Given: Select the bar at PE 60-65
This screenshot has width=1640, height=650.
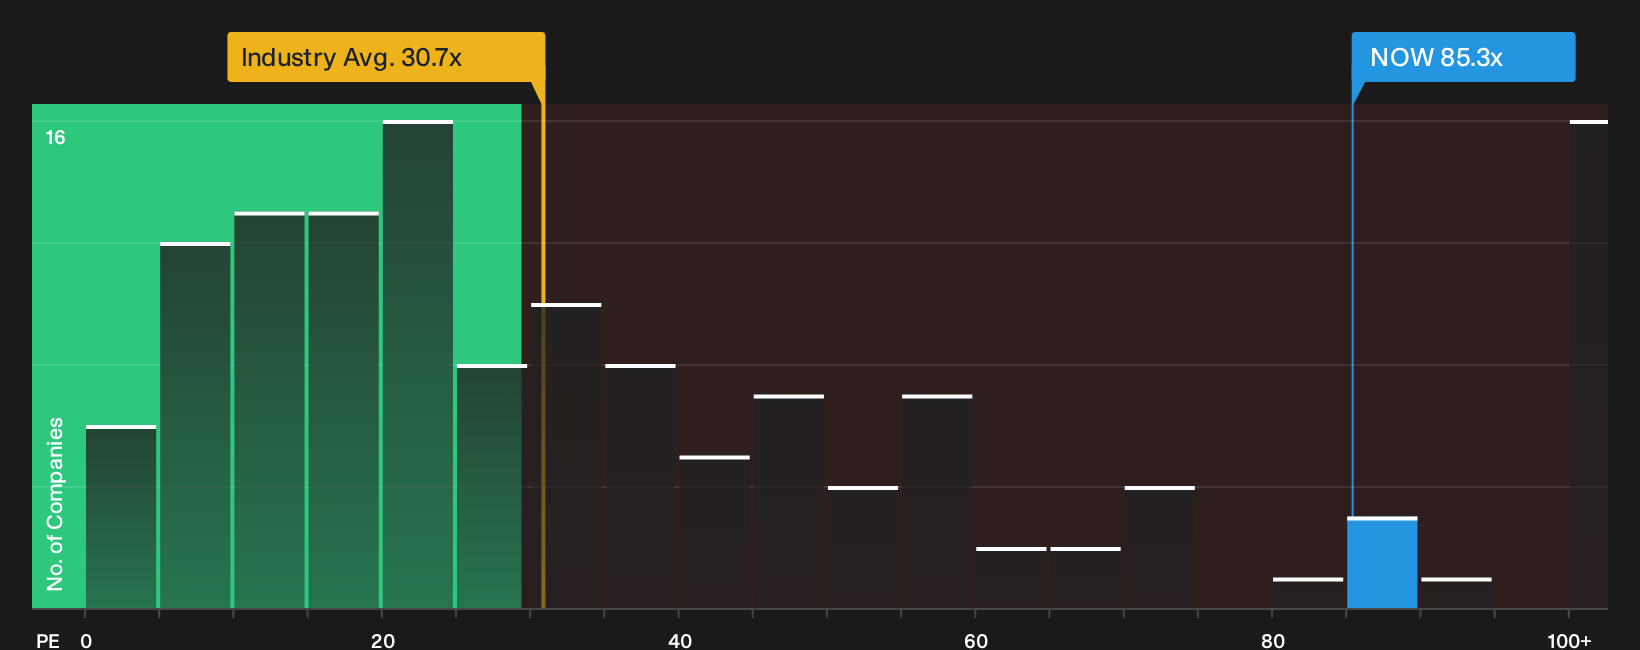Looking at the screenshot, I should pyautogui.click(x=1011, y=578).
